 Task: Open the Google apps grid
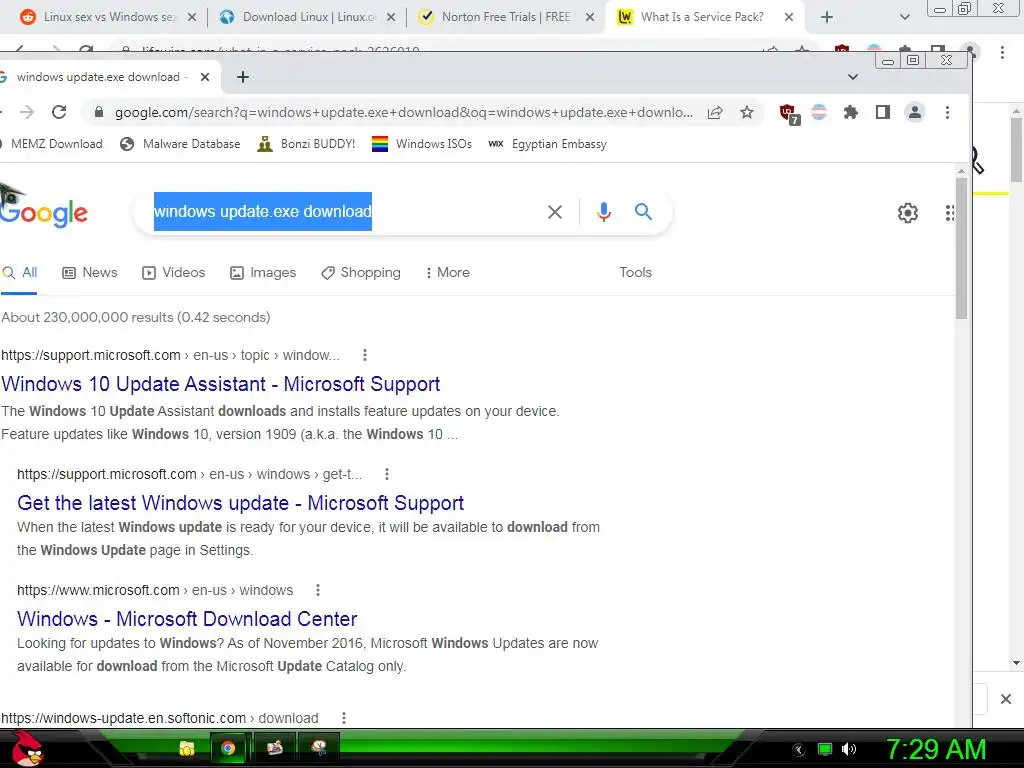click(950, 212)
